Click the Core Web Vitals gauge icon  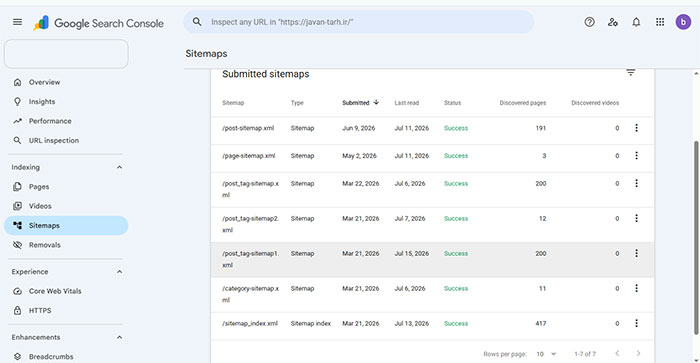point(17,291)
